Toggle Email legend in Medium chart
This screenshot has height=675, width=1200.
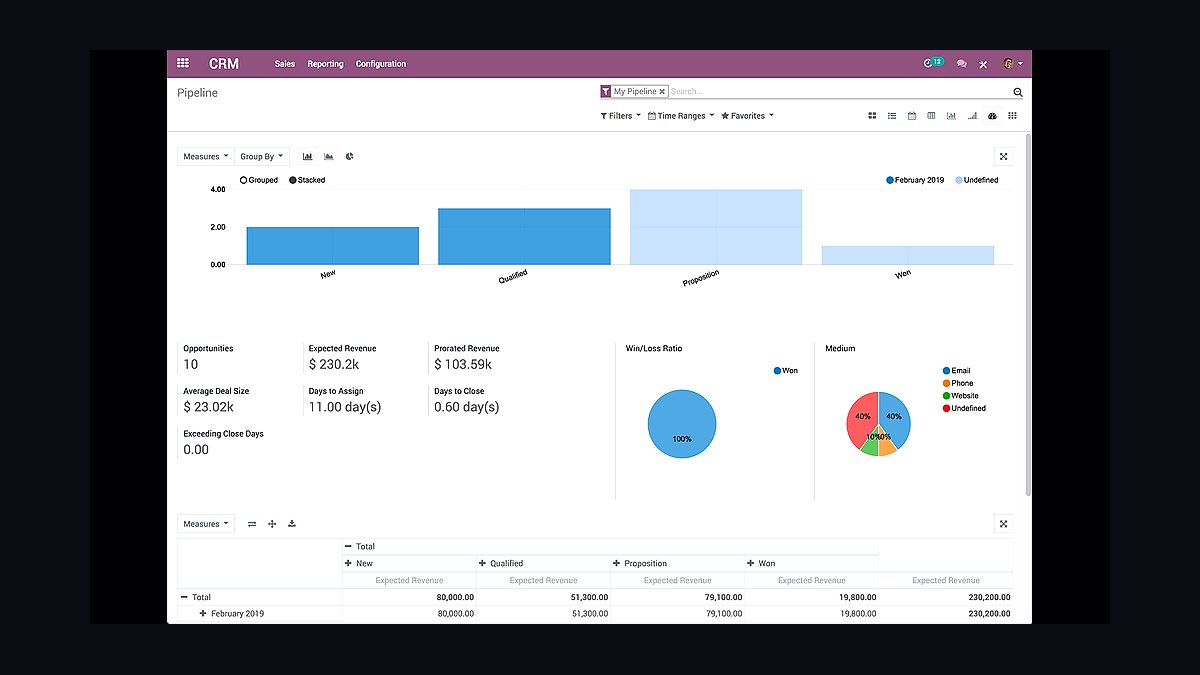(957, 370)
